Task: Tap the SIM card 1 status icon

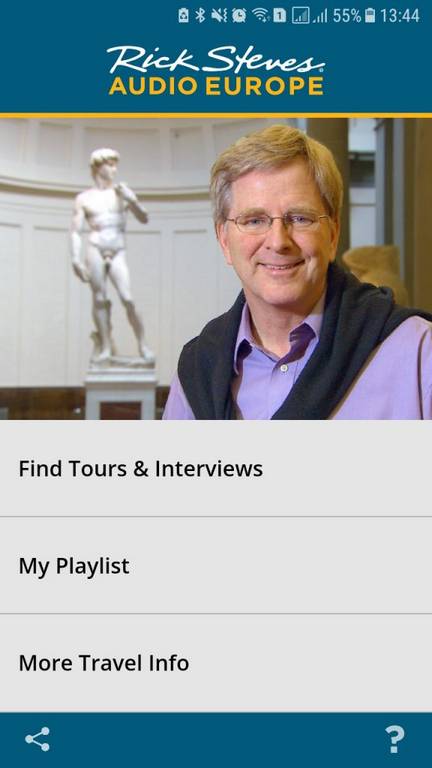Action: point(280,16)
